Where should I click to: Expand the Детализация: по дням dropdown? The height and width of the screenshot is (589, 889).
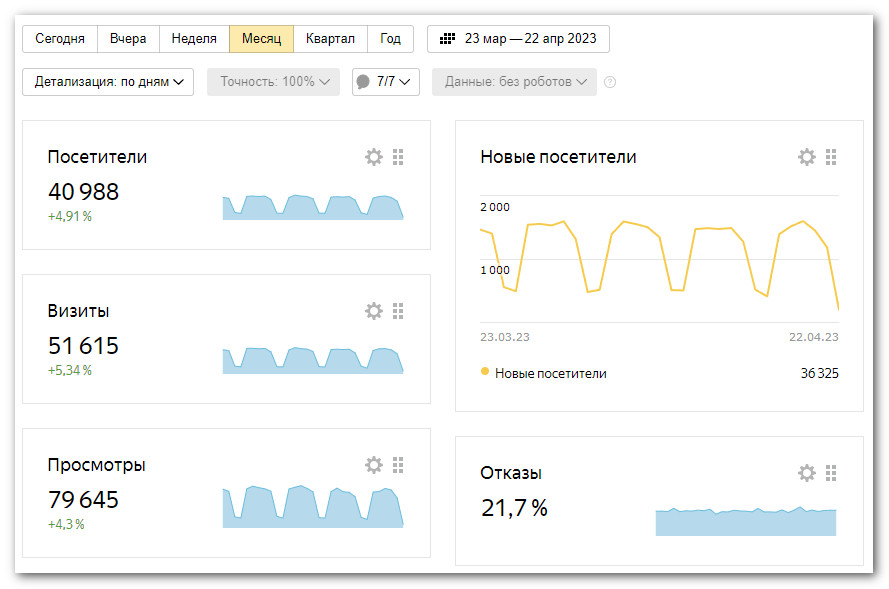[108, 82]
